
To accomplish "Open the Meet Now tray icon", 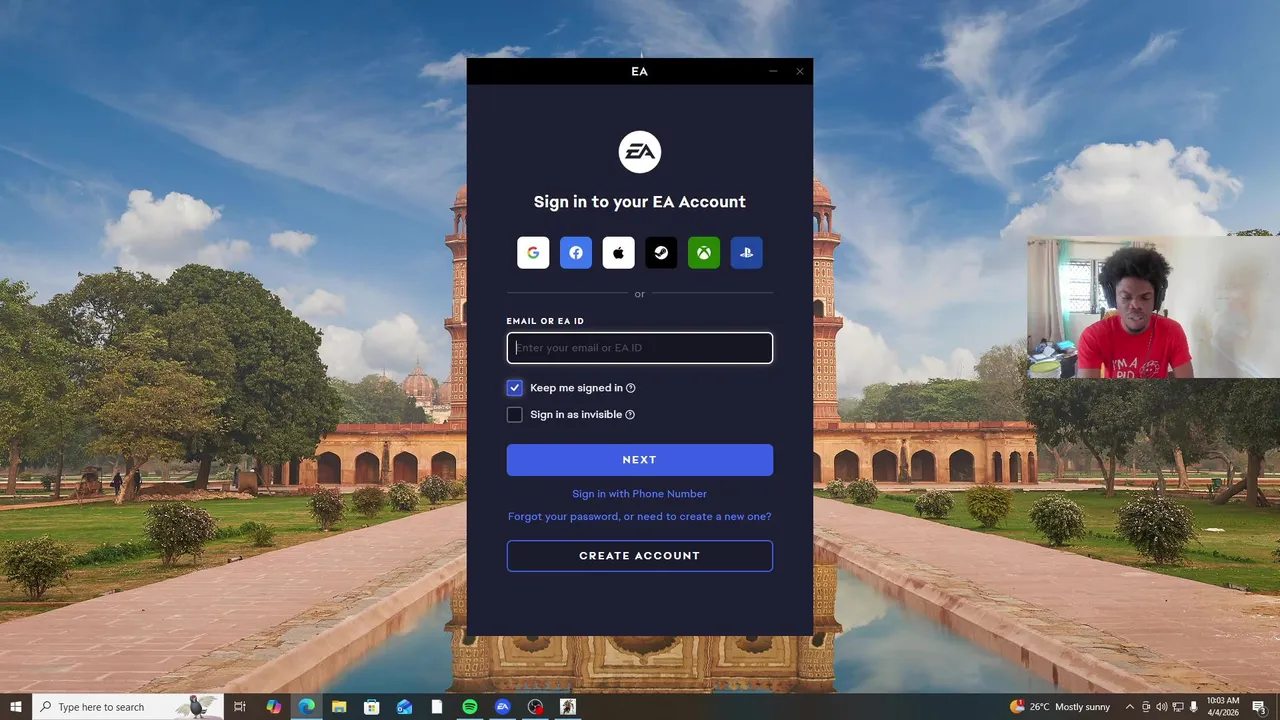I will pos(1146,707).
